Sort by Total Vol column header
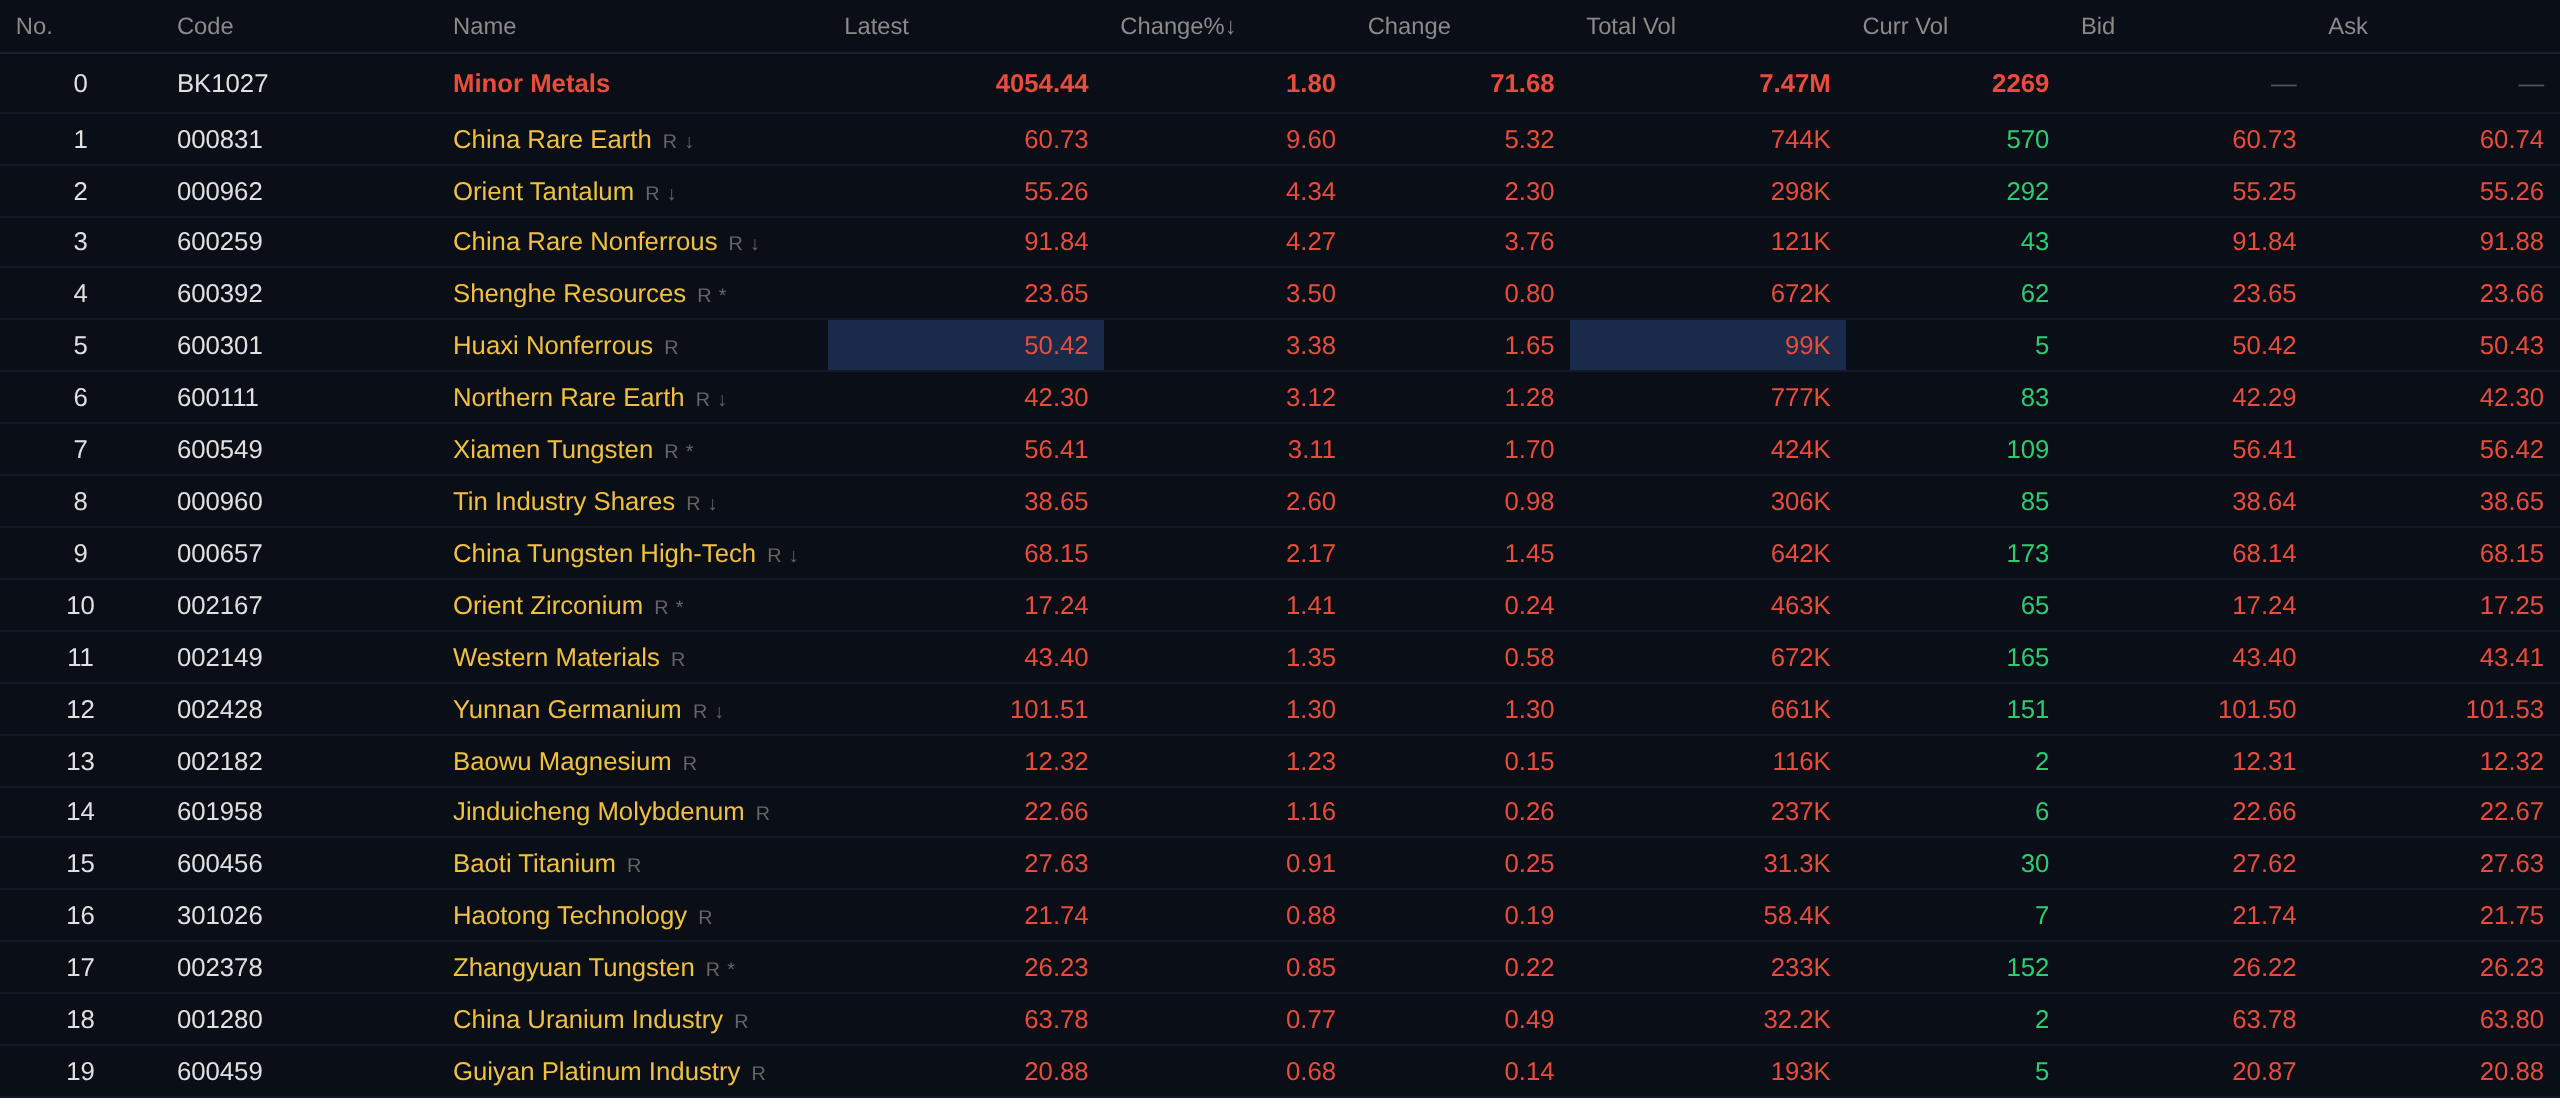 (x=1631, y=27)
